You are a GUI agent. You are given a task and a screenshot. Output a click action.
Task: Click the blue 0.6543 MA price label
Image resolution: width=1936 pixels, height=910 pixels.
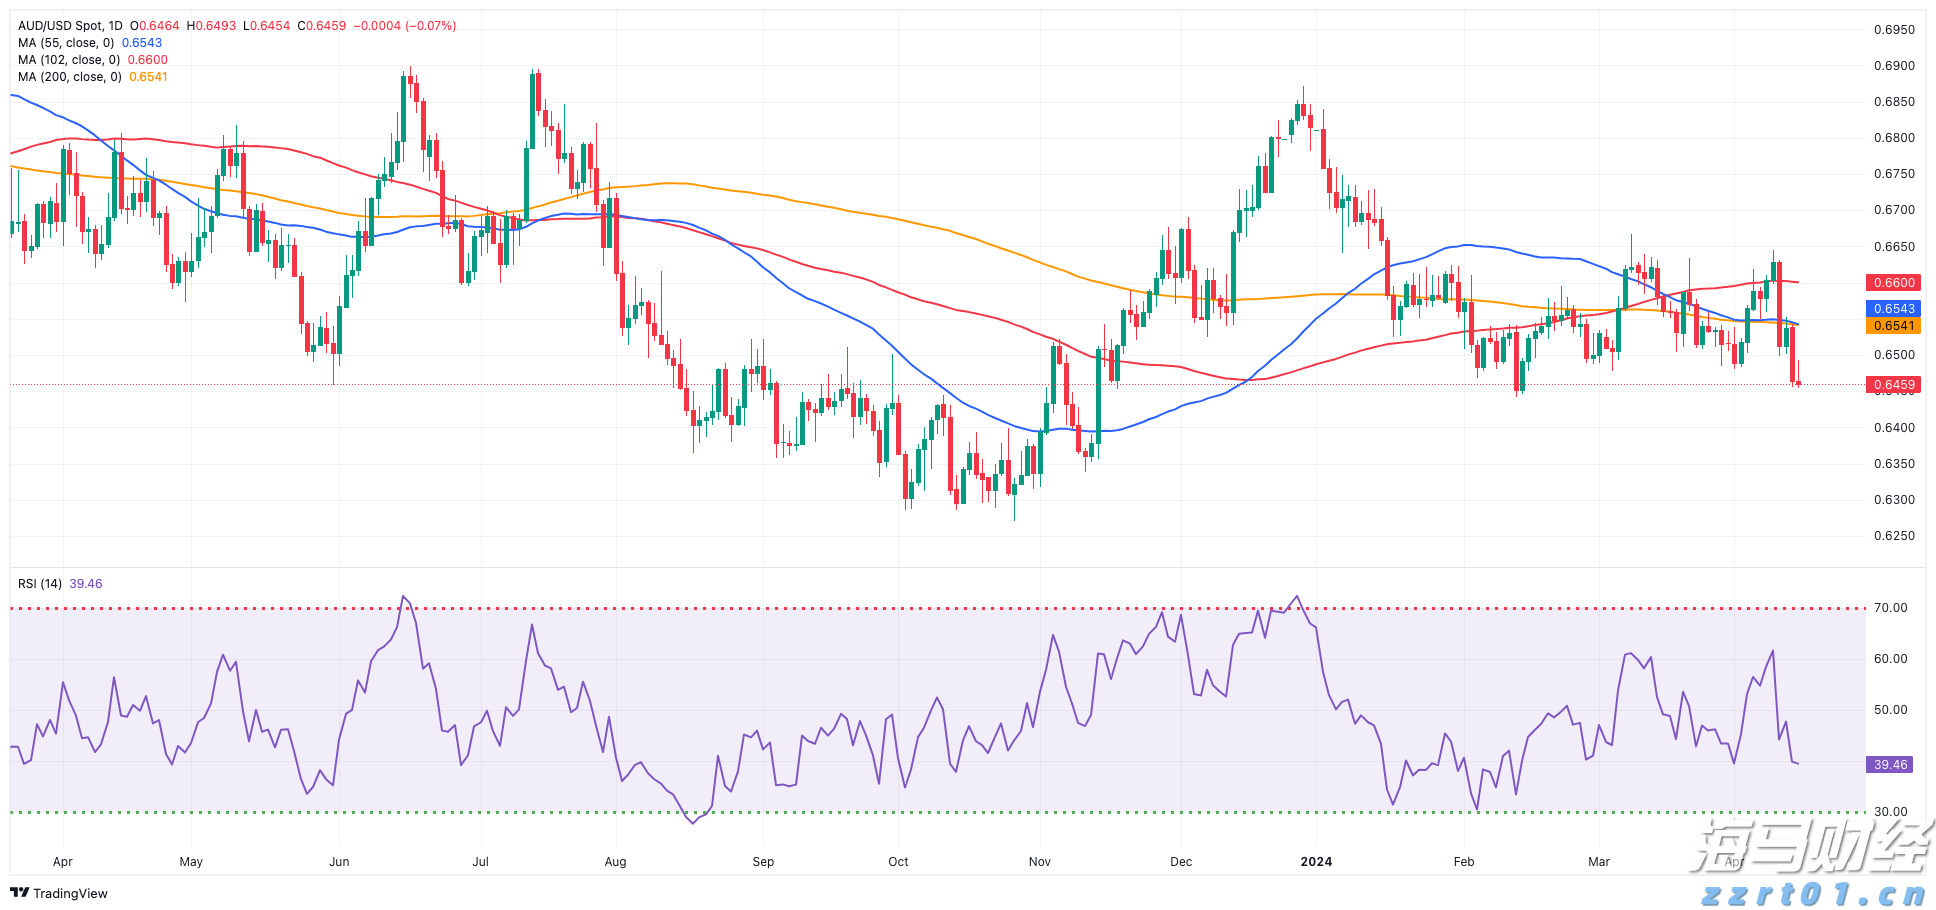pos(1893,309)
